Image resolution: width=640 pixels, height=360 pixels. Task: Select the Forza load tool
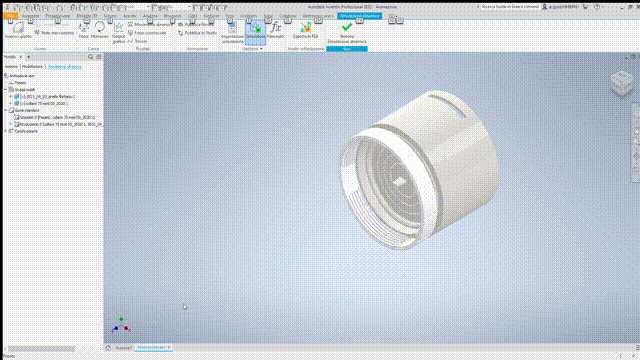tap(84, 30)
